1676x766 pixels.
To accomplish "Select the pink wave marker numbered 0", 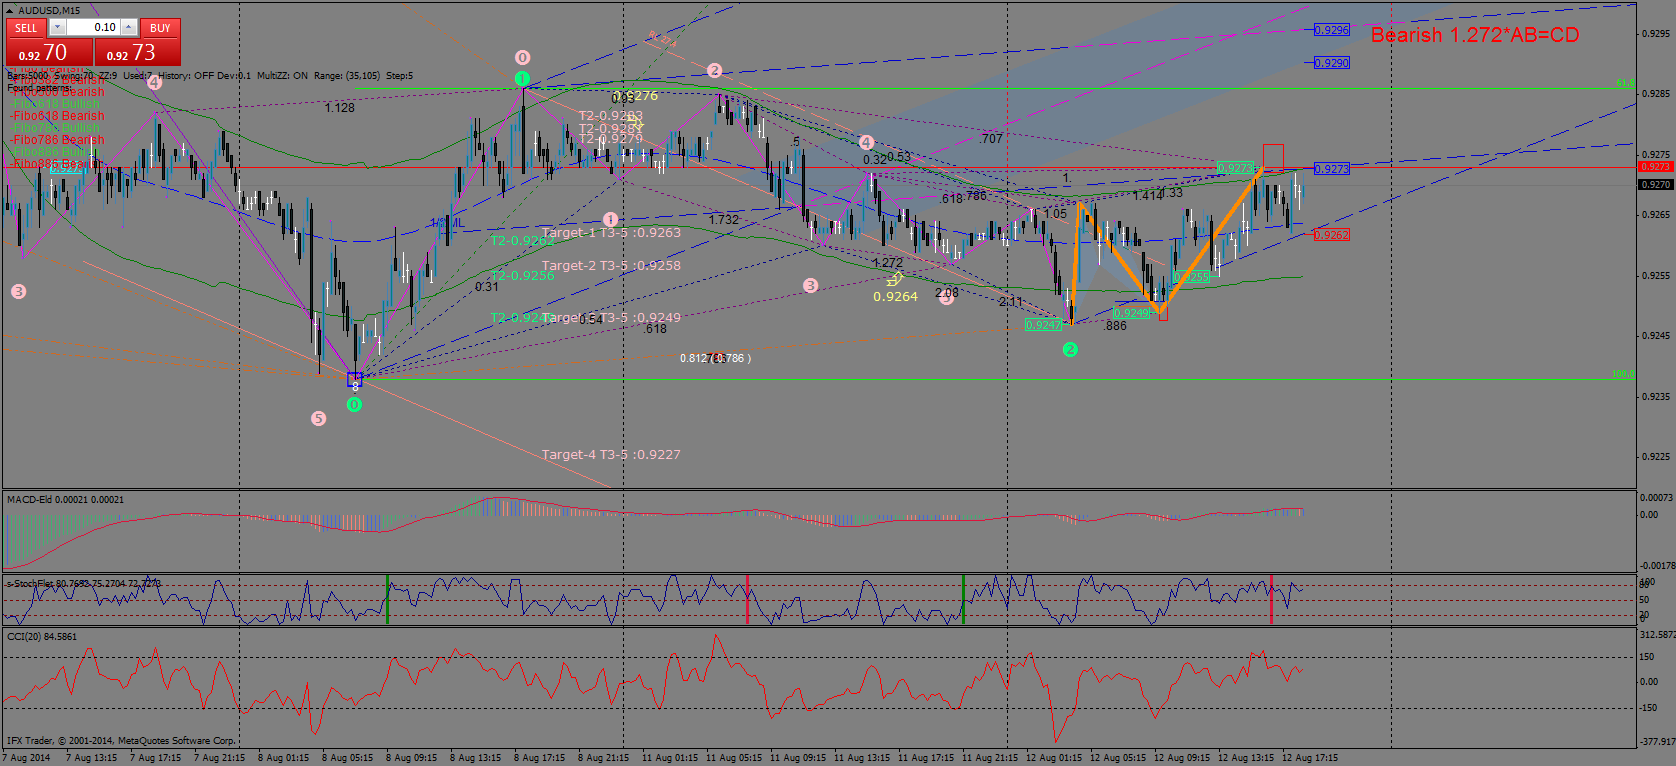I will click(x=522, y=58).
